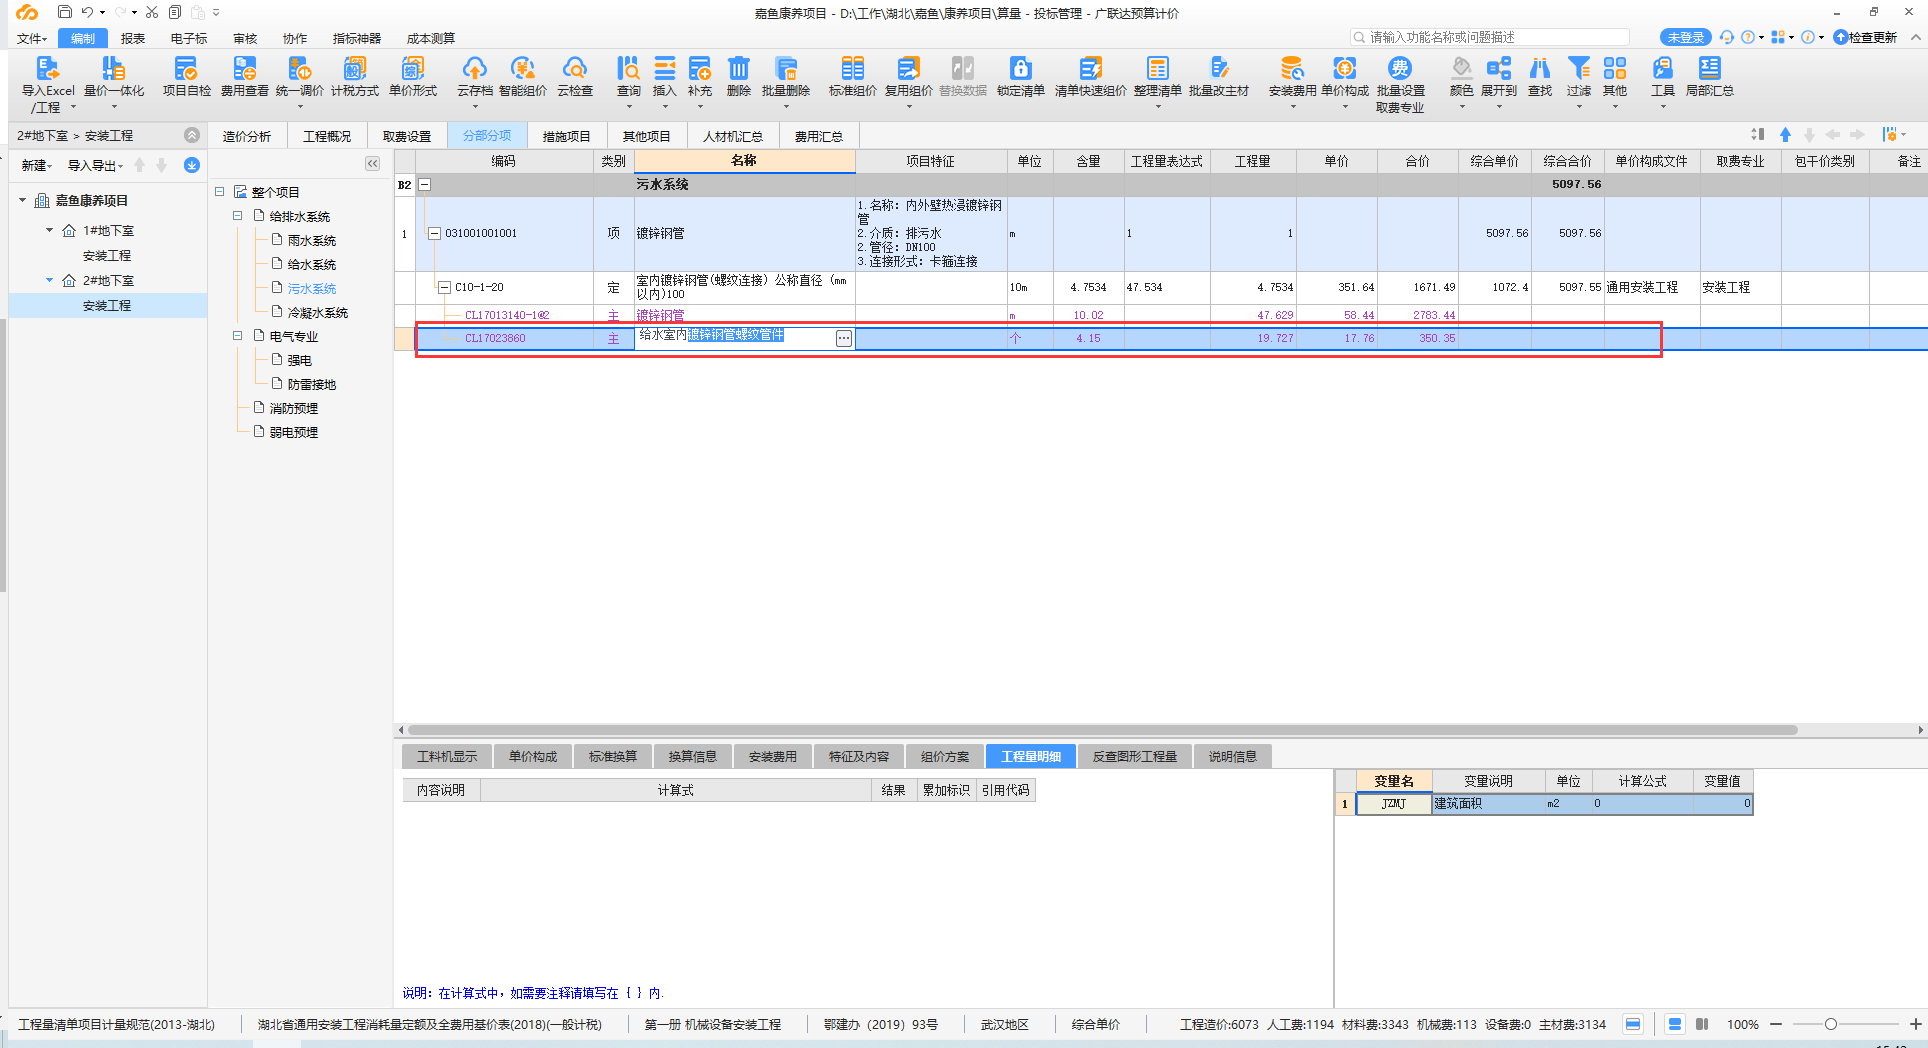Click the 导入Excel/工程 toolbar icon
The height and width of the screenshot is (1048, 1928).
coord(47,82)
